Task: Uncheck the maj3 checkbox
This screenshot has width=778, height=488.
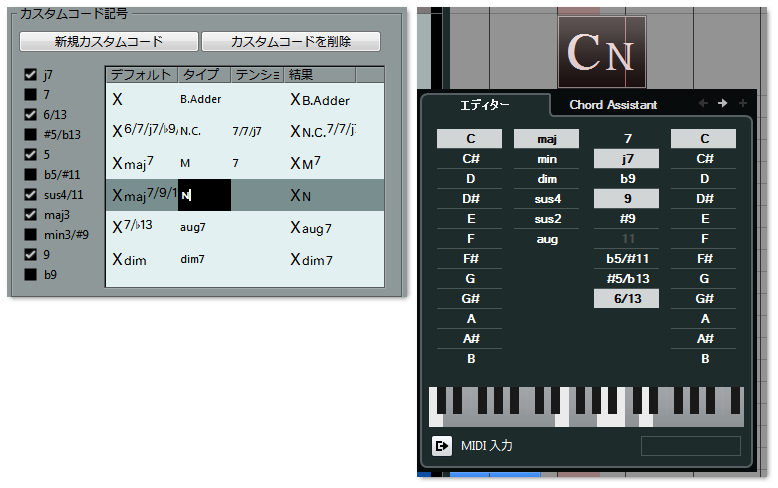Action: 30,214
